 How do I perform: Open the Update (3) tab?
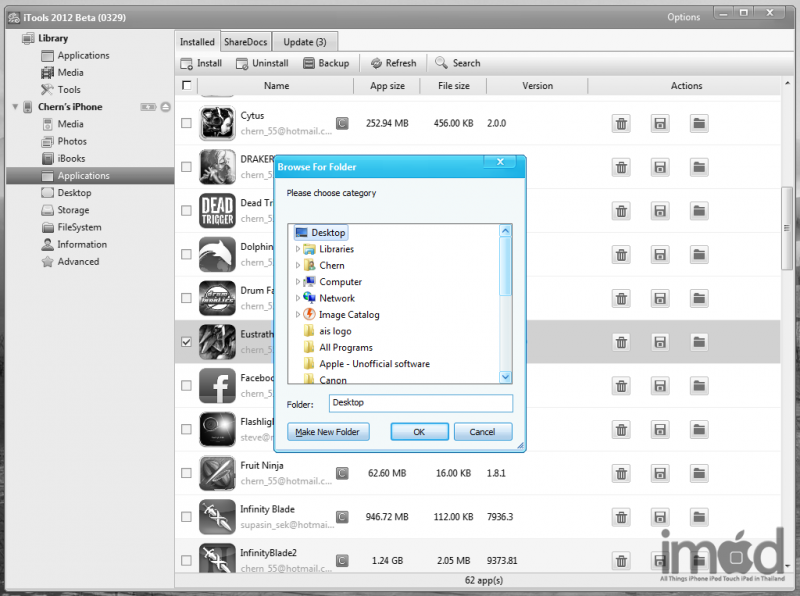click(304, 42)
